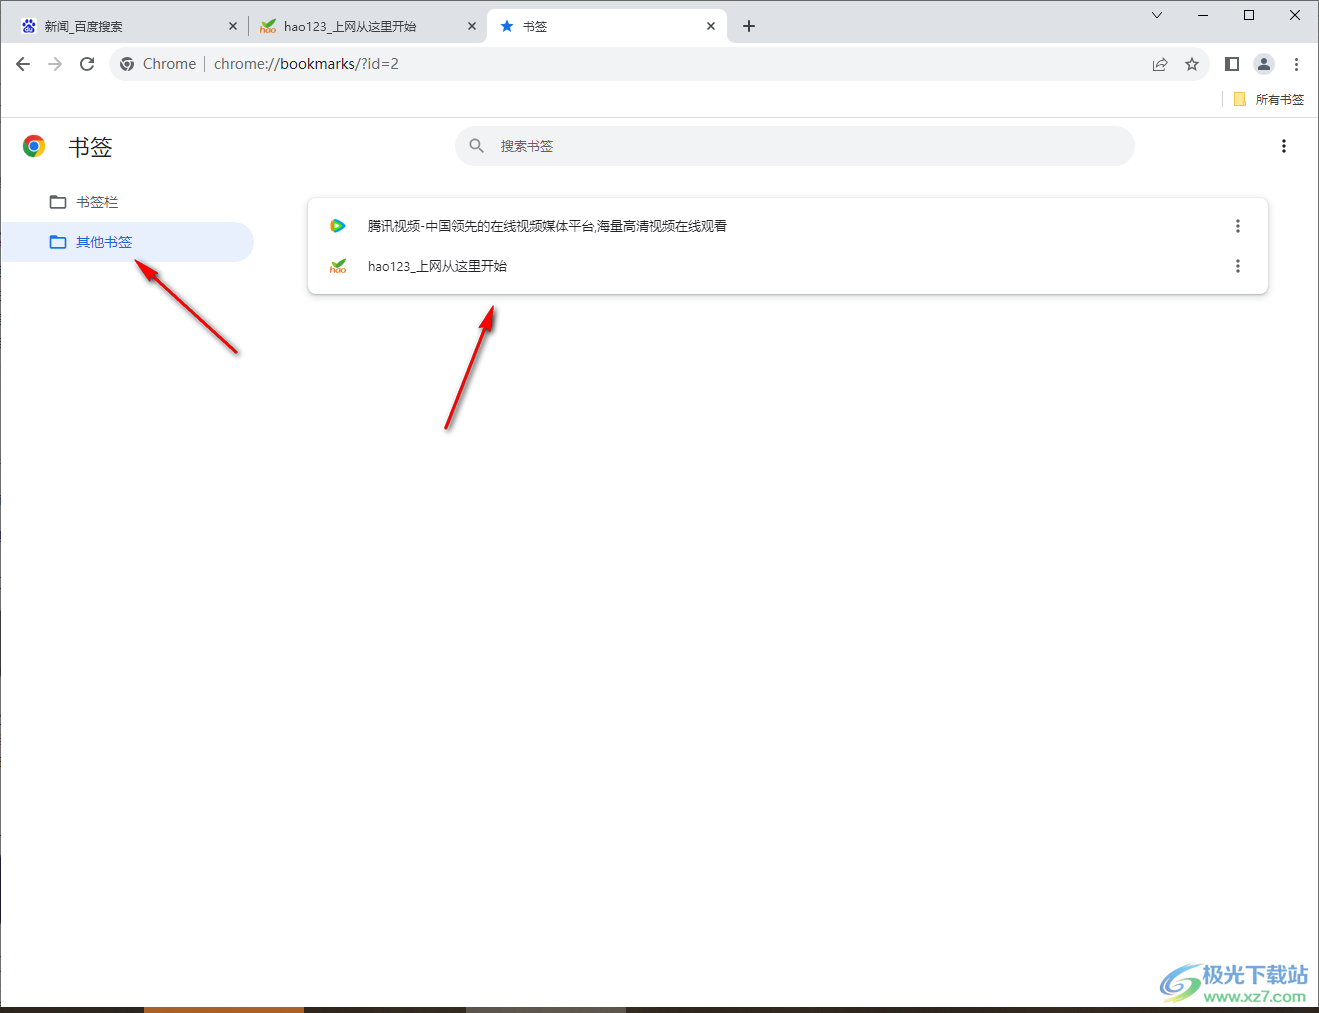Image resolution: width=1319 pixels, height=1013 pixels.
Task: Click the address bar URL chrome://bookmarks
Action: click(306, 64)
